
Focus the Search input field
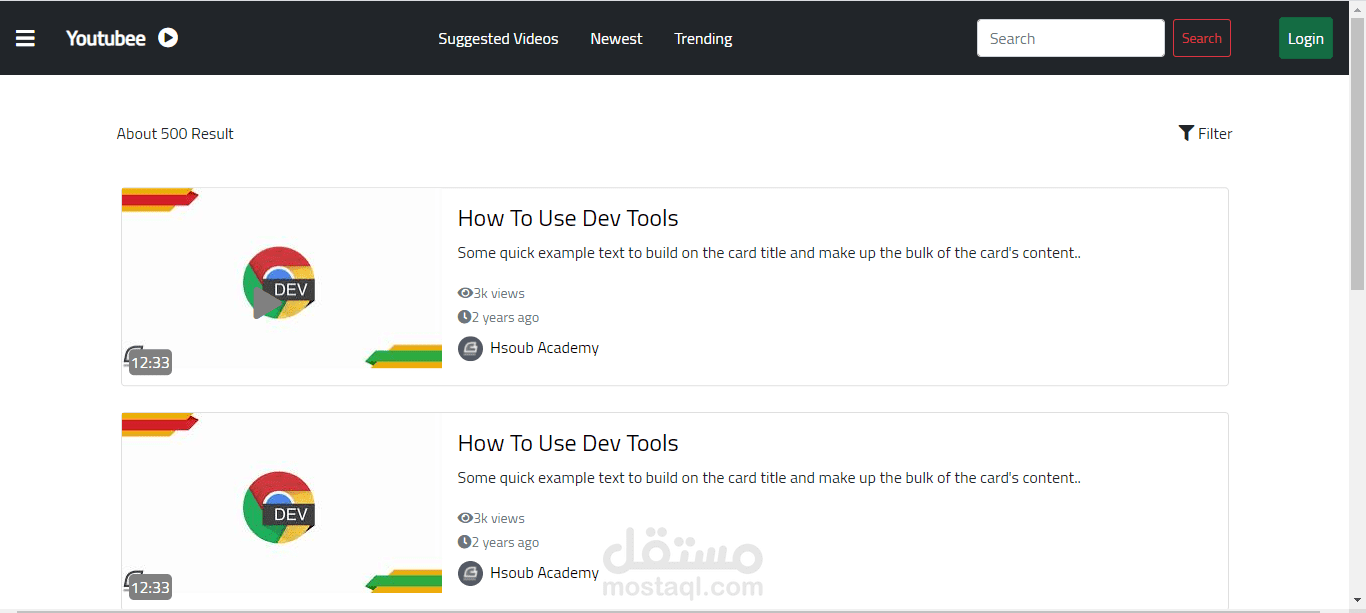tap(1071, 38)
